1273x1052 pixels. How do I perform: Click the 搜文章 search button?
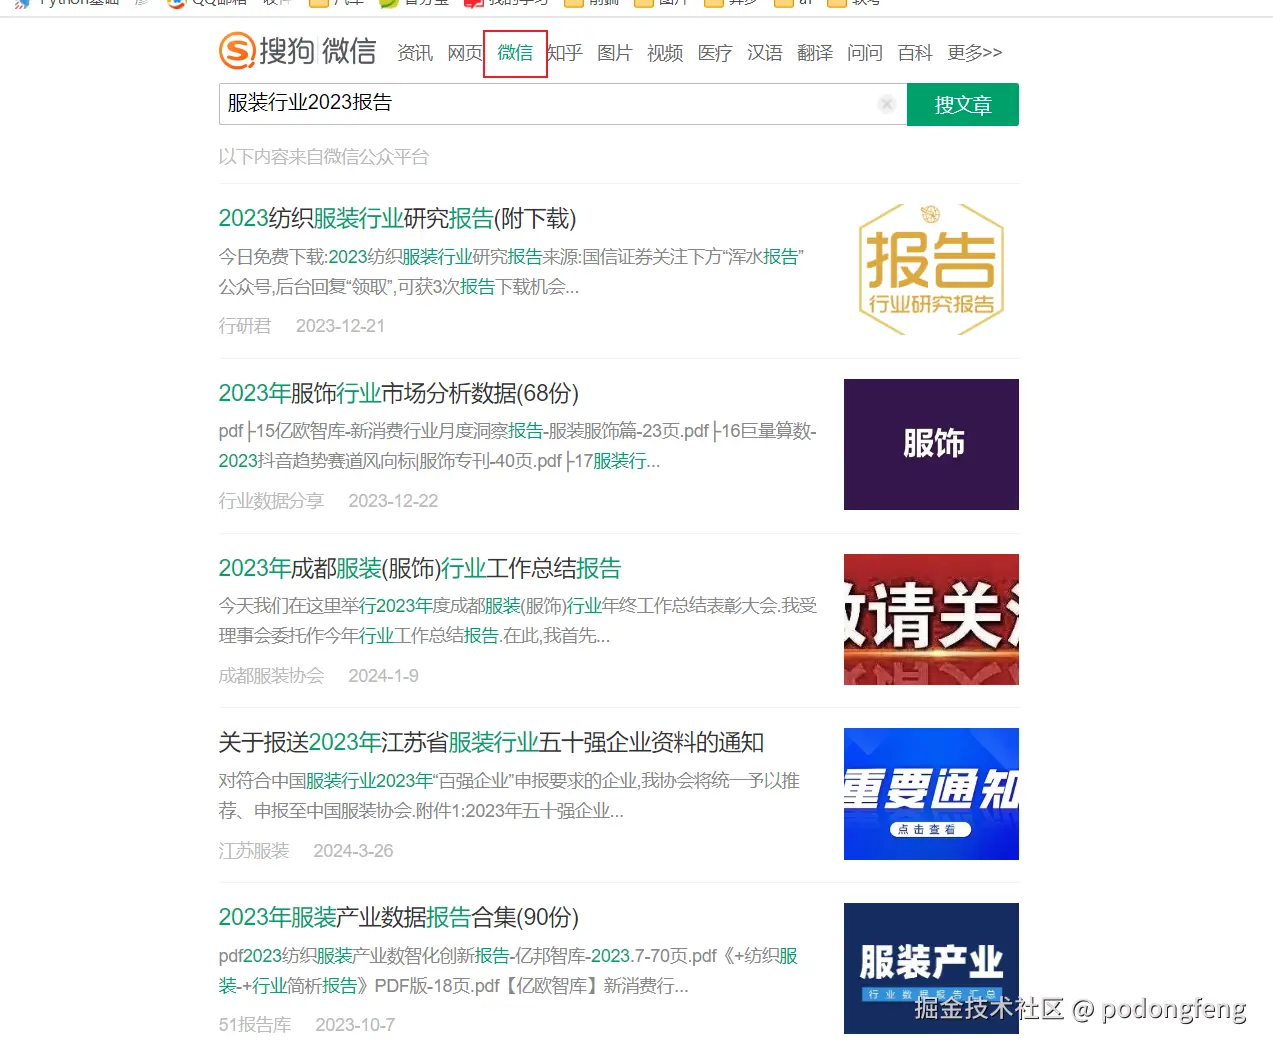click(x=962, y=105)
